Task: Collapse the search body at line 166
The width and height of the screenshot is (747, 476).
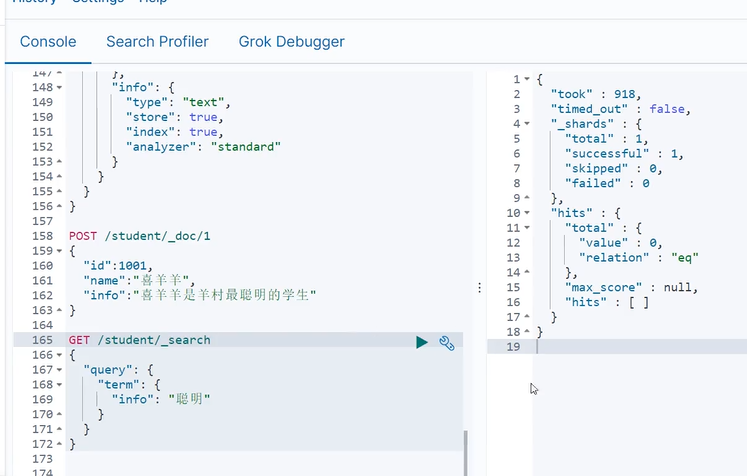Action: click(60, 355)
